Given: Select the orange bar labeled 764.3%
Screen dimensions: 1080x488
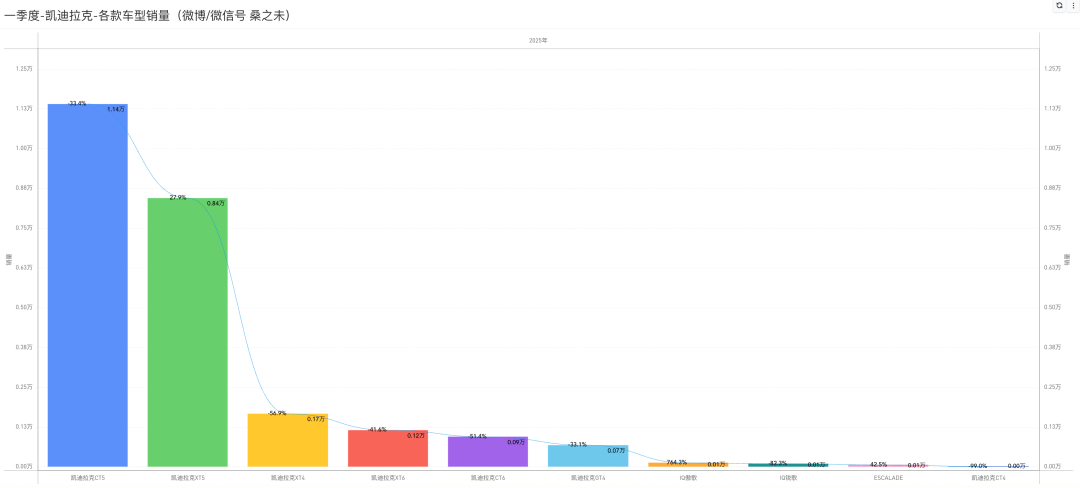Looking at the screenshot, I should point(688,465).
